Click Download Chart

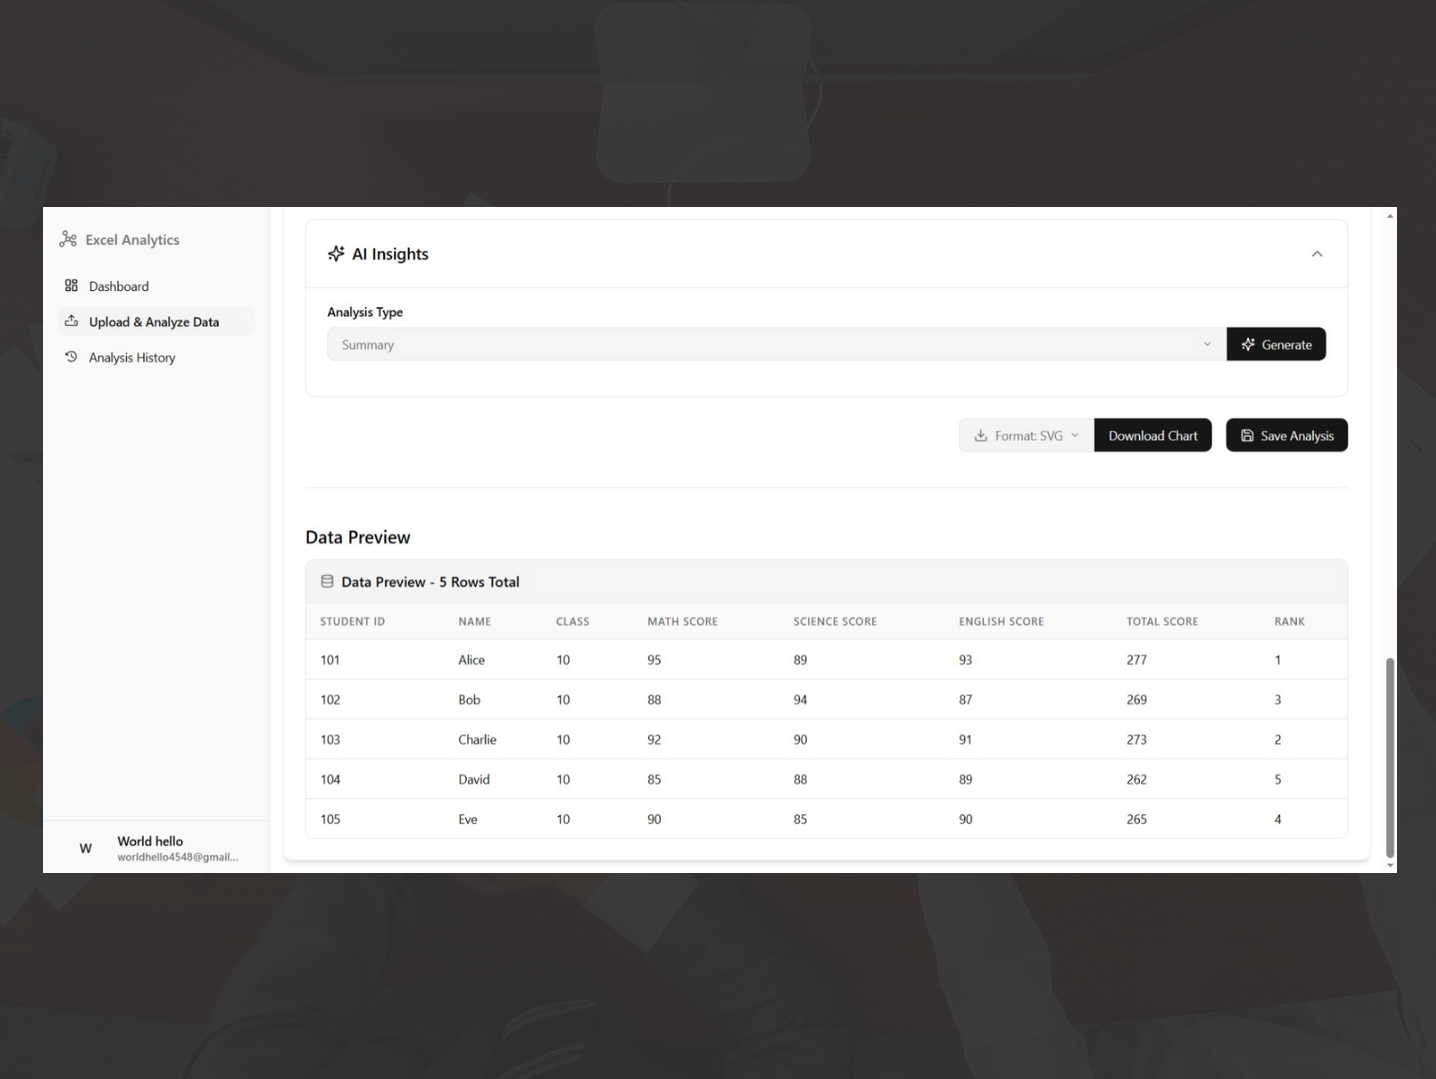point(1152,435)
